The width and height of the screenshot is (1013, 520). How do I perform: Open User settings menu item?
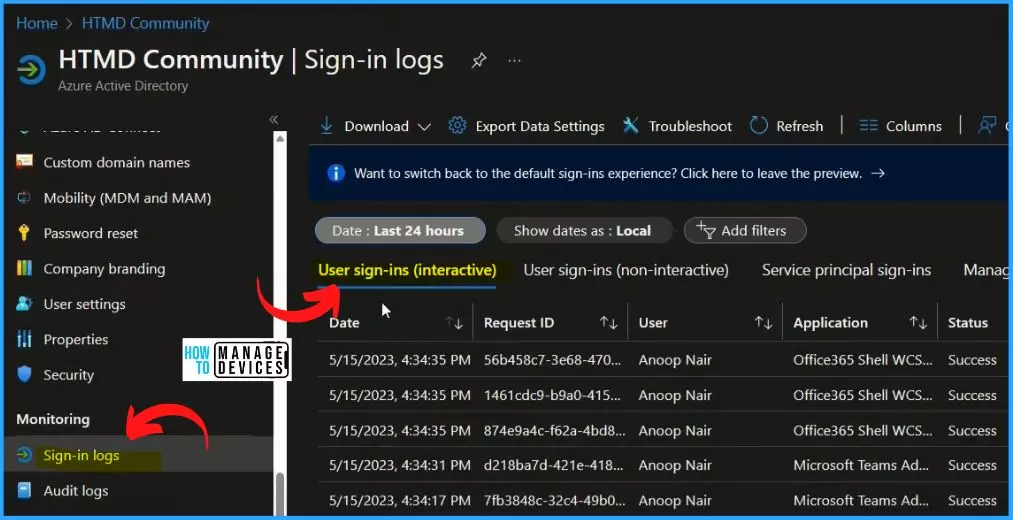tap(85, 304)
